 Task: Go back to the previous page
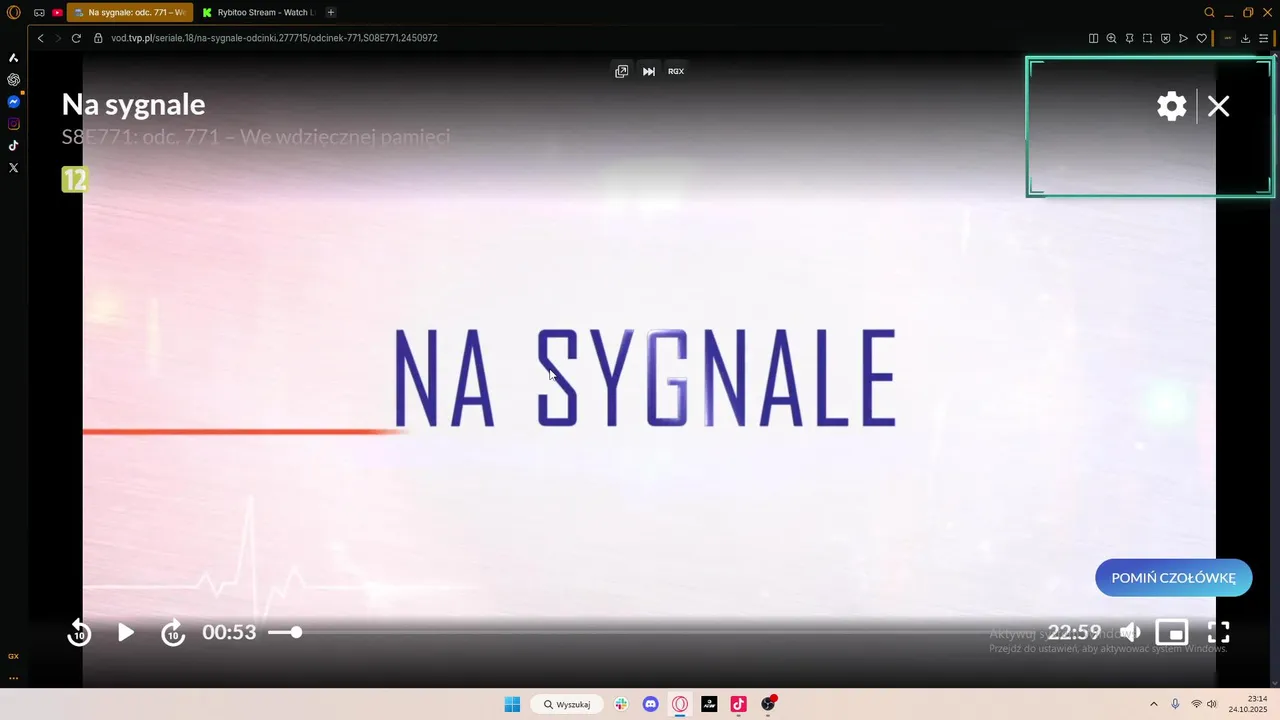(x=41, y=38)
